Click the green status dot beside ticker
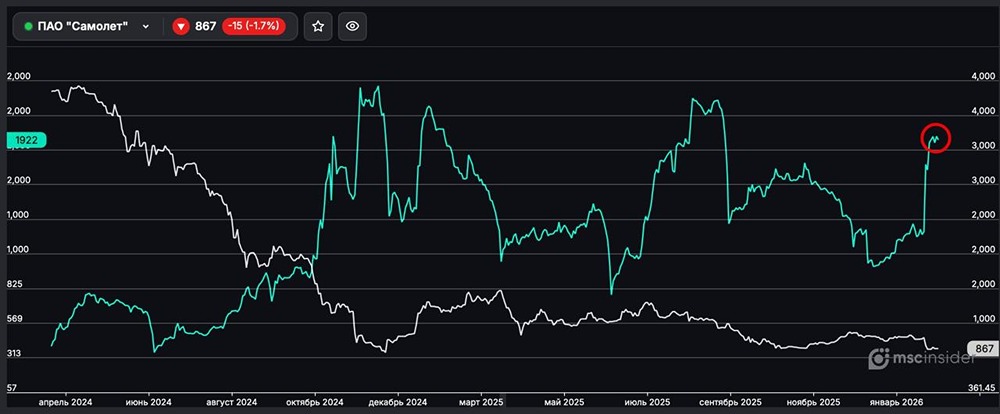1000x414 pixels. point(28,27)
